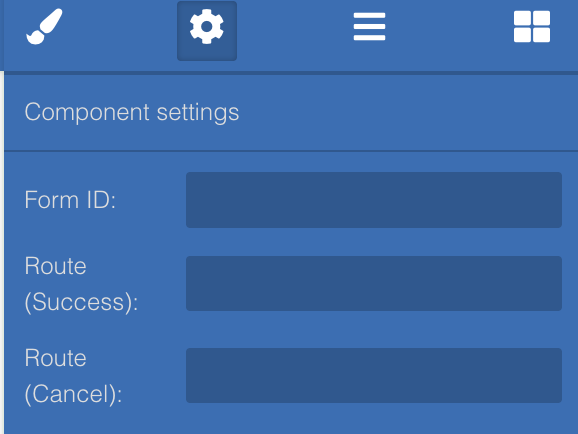Click the separator line below Component settings
578x434 pixels.
point(291,151)
